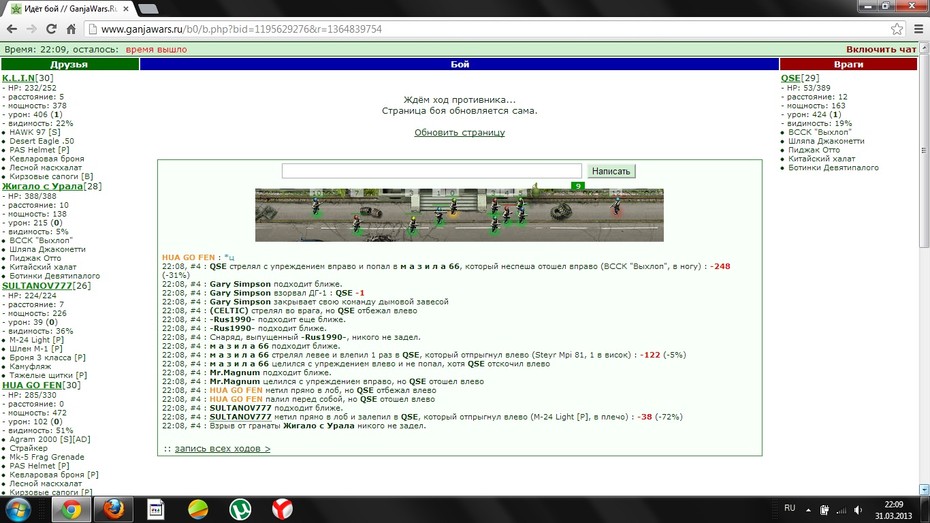Open the notepad-like taskbar document icon

(155, 509)
